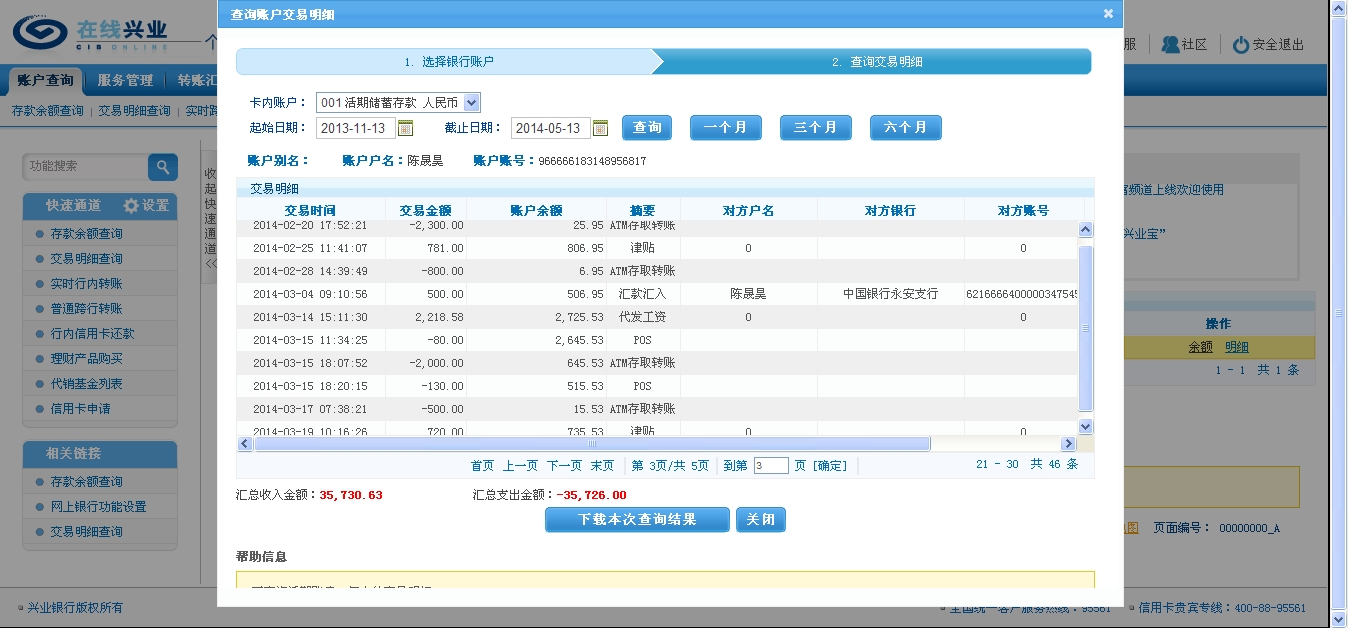Select the 账户查询 tab

[x=45, y=80]
